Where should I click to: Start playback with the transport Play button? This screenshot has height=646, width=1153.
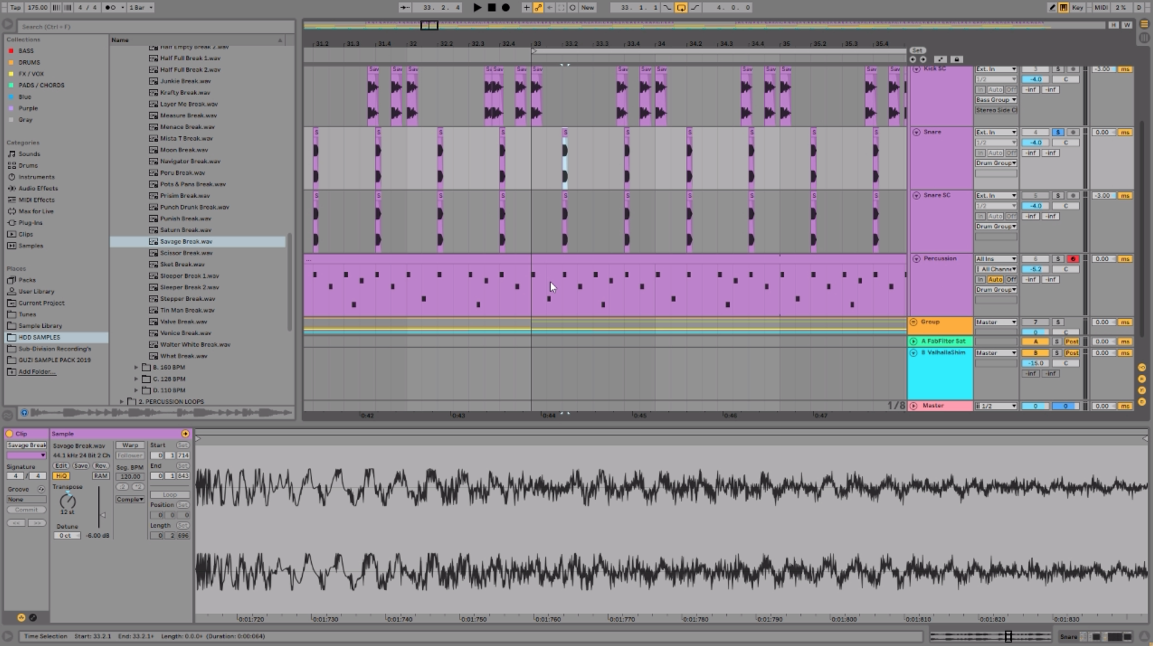coord(477,7)
